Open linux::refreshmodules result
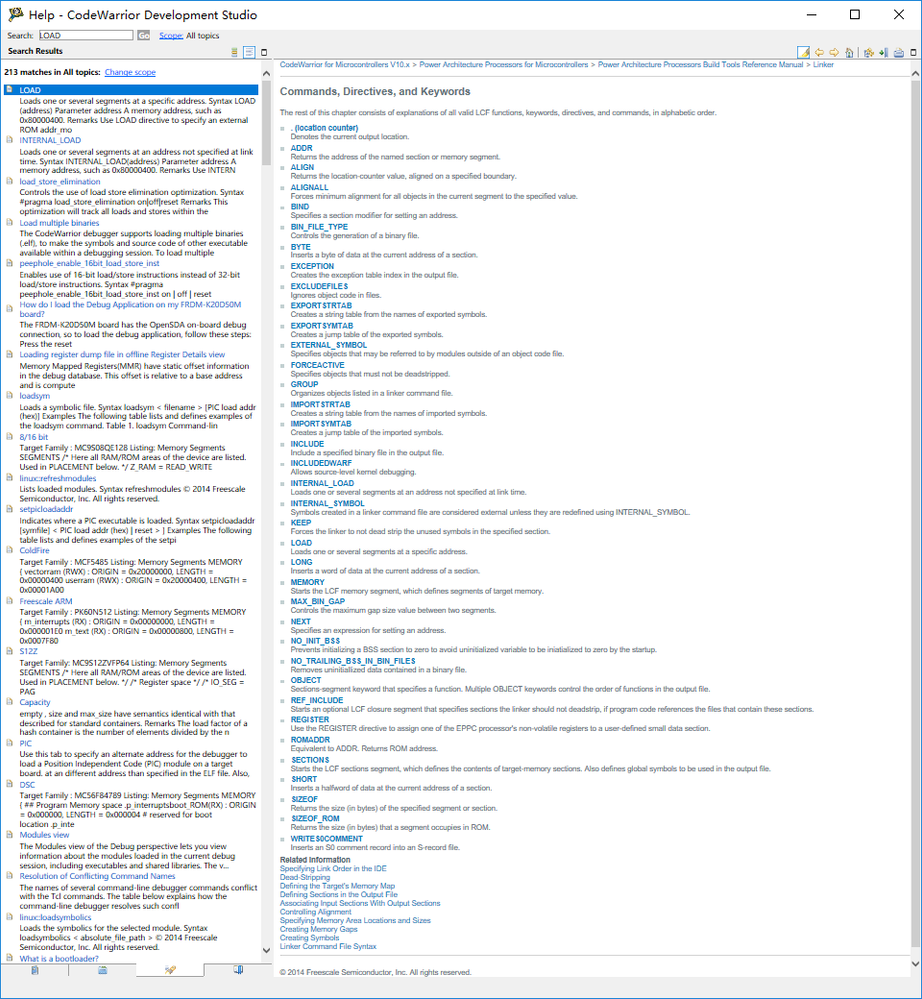 pos(57,478)
